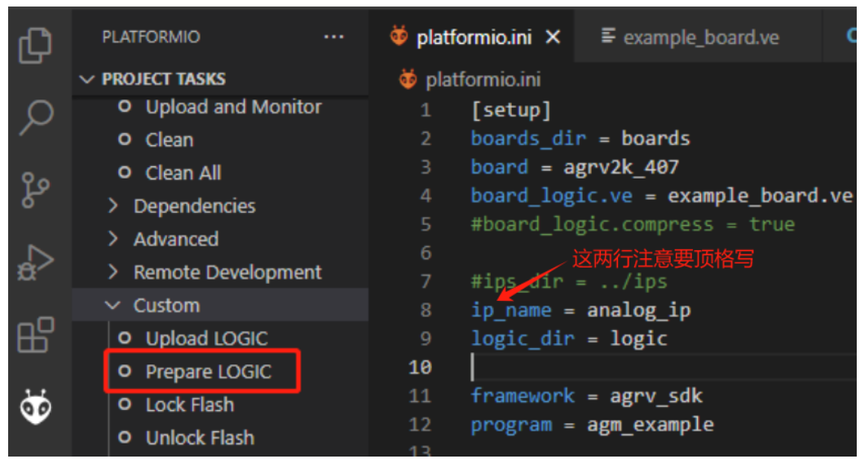
Task: Switch to platformio.ini editor tab
Action: pyautogui.click(x=474, y=37)
